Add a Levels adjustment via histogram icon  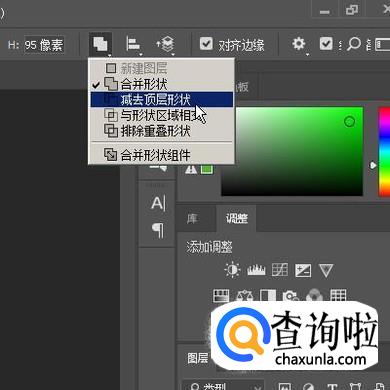pos(256,270)
